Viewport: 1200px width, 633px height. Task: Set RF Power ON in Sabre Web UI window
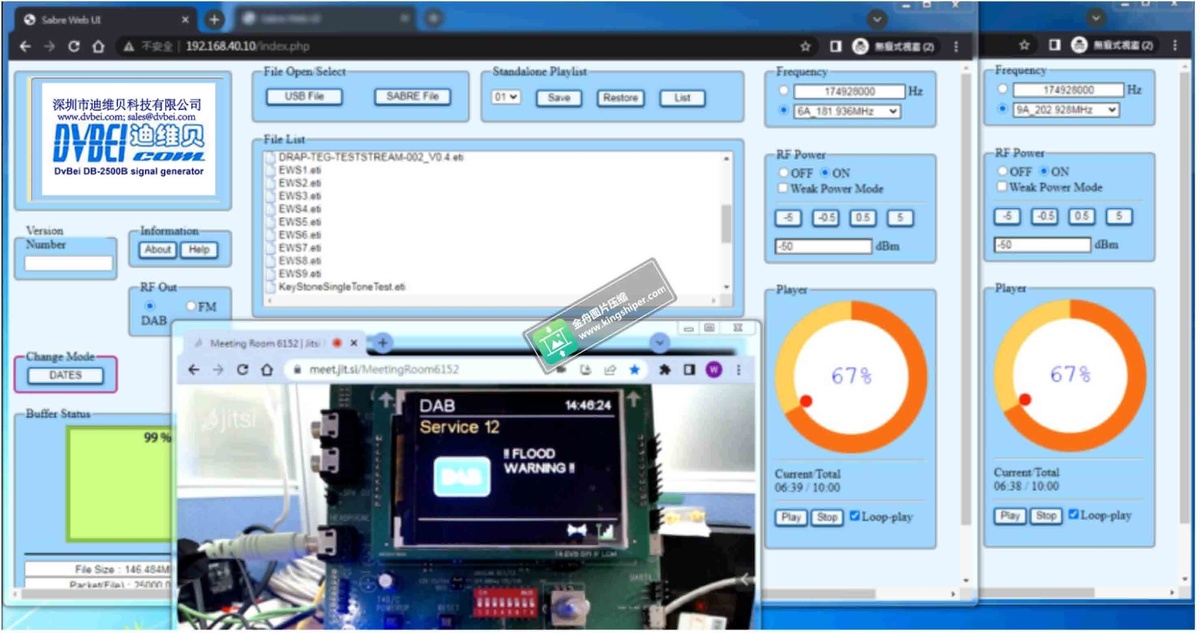click(825, 173)
